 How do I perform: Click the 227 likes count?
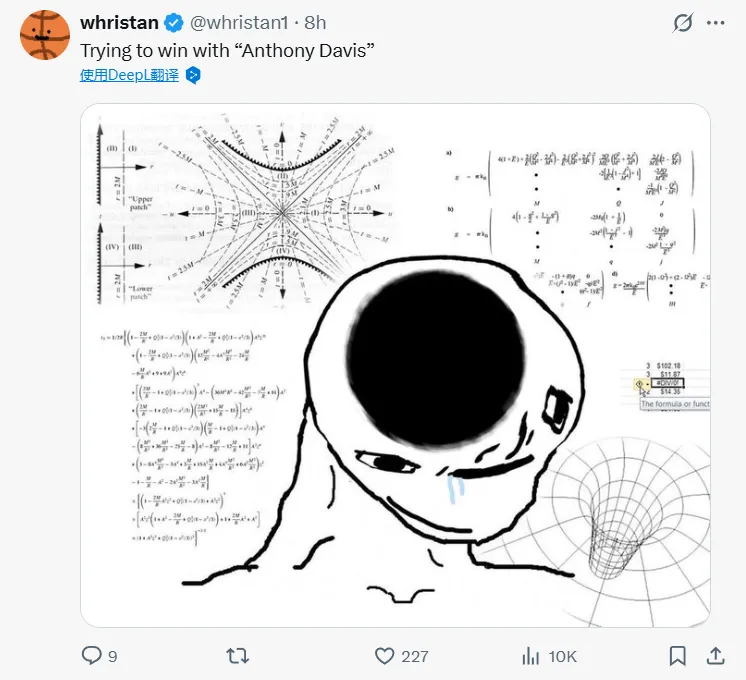pyautogui.click(x=414, y=657)
